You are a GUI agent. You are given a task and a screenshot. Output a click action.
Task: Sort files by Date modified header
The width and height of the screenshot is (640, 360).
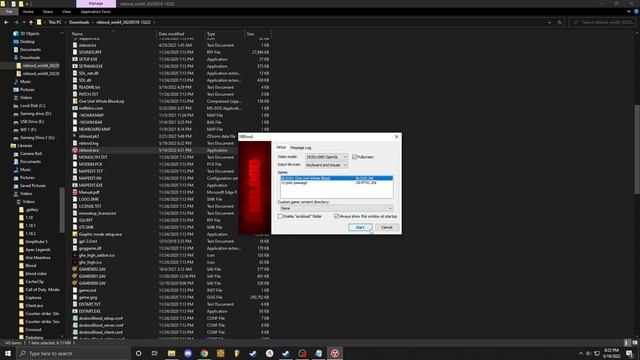click(x=171, y=34)
